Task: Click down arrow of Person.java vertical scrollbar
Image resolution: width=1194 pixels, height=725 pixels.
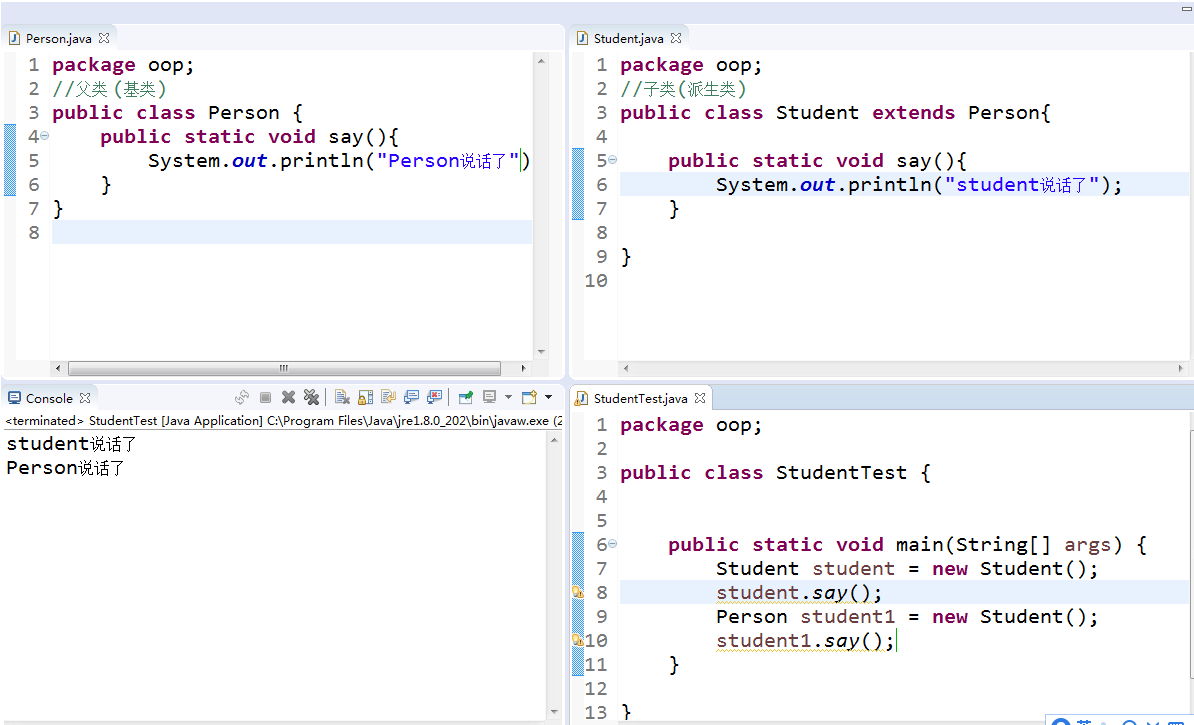Action: (x=541, y=352)
